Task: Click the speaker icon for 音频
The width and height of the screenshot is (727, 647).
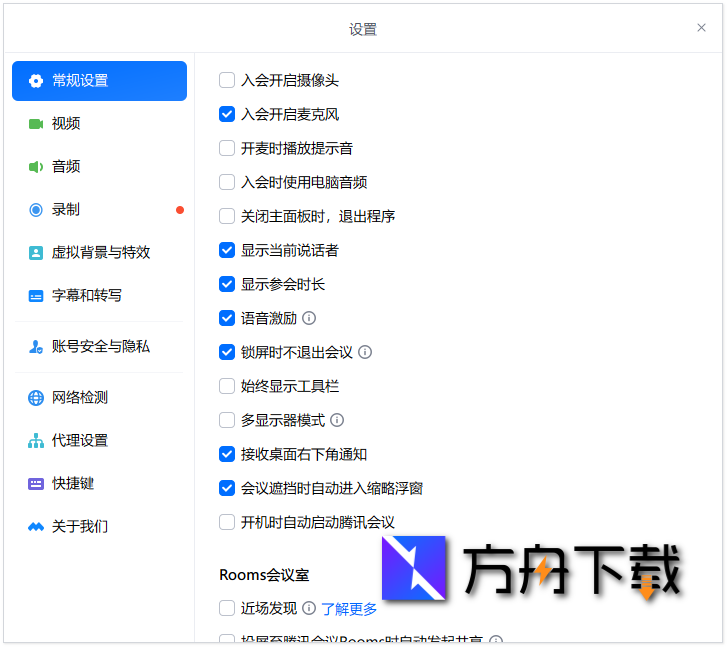Action: 36,167
